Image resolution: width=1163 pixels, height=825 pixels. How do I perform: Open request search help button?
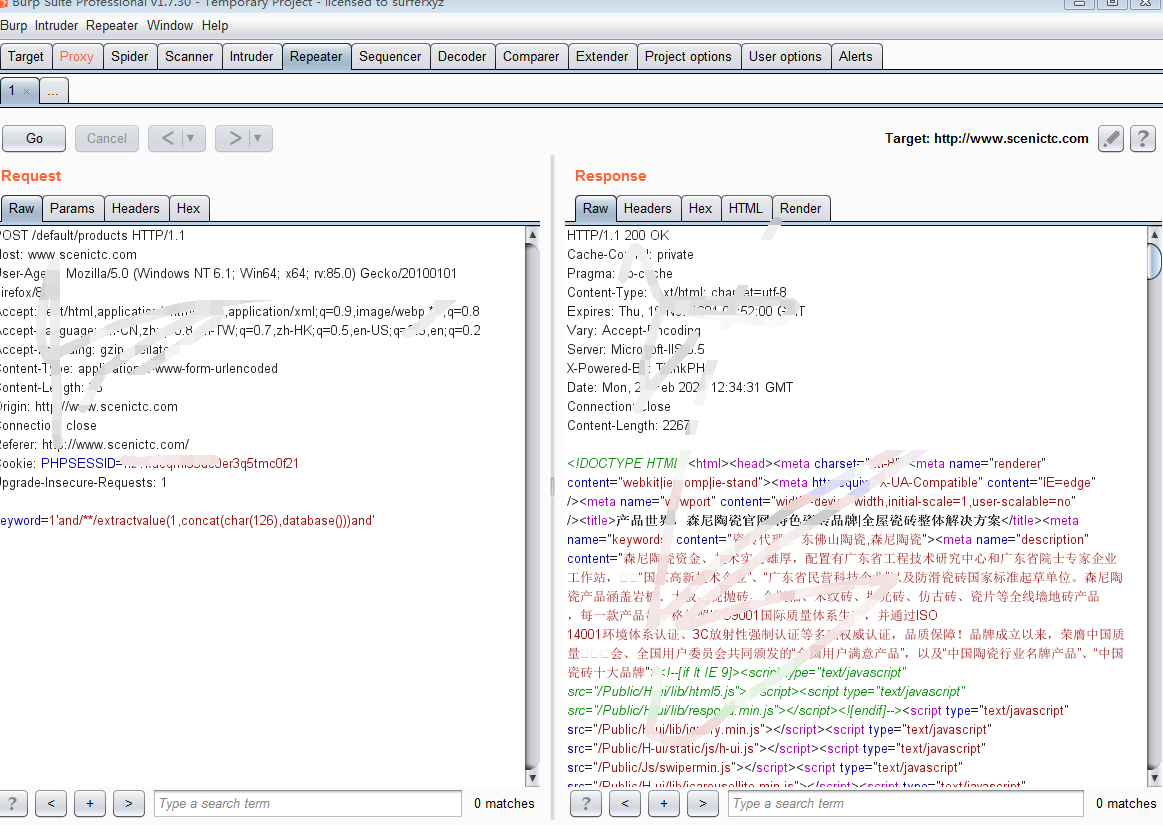coord(13,803)
